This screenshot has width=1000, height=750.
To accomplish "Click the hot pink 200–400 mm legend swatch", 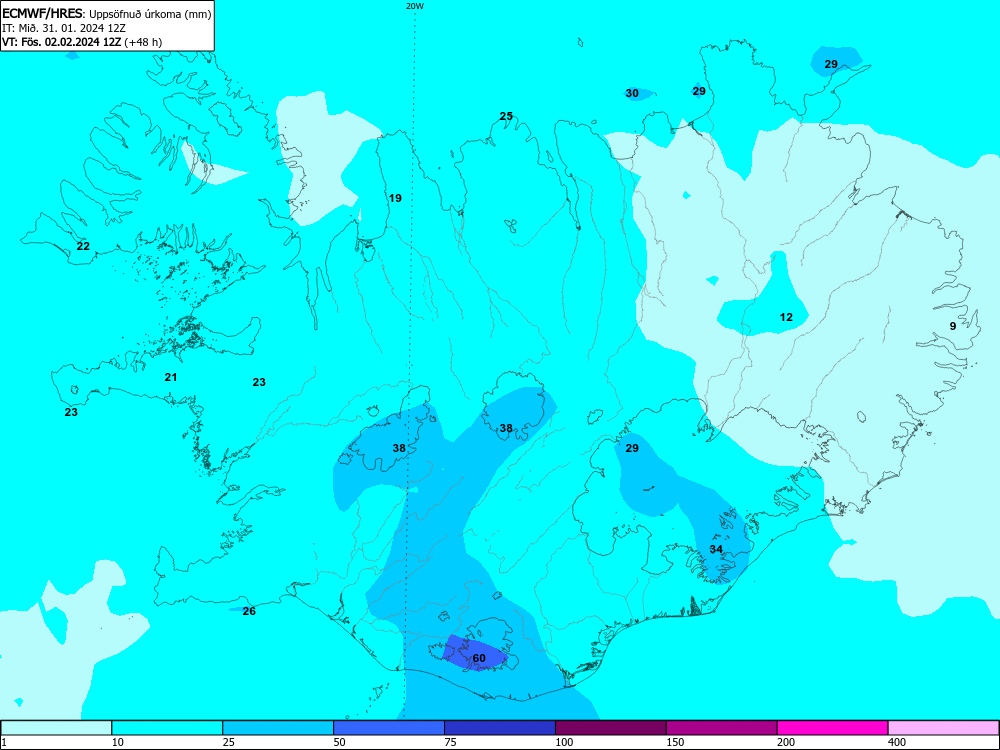I will click(x=833, y=728).
